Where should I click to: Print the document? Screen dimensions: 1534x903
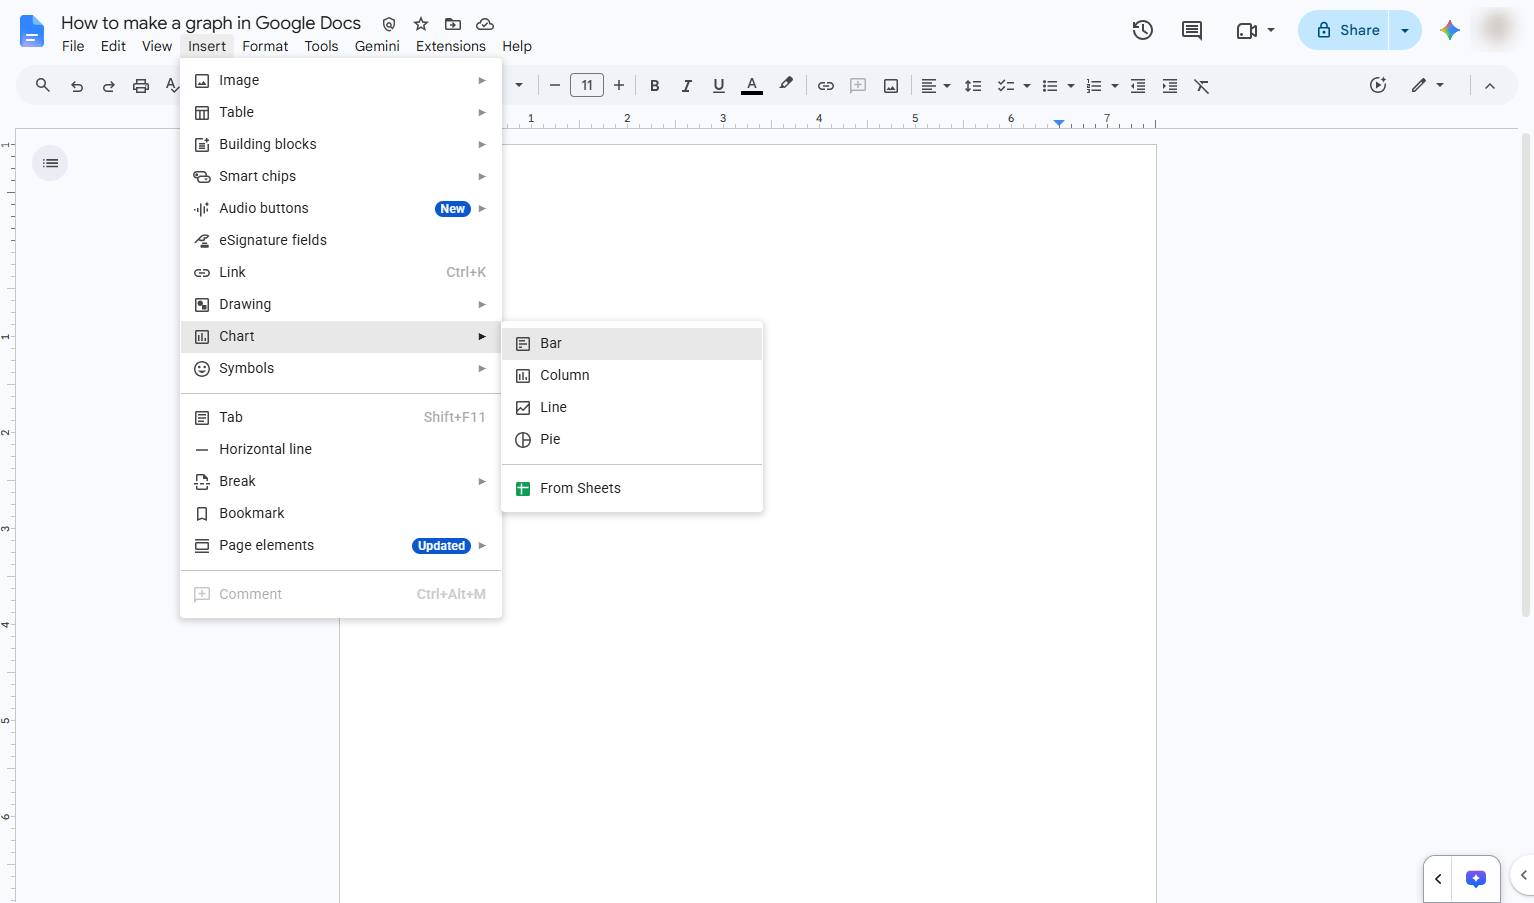[141, 86]
